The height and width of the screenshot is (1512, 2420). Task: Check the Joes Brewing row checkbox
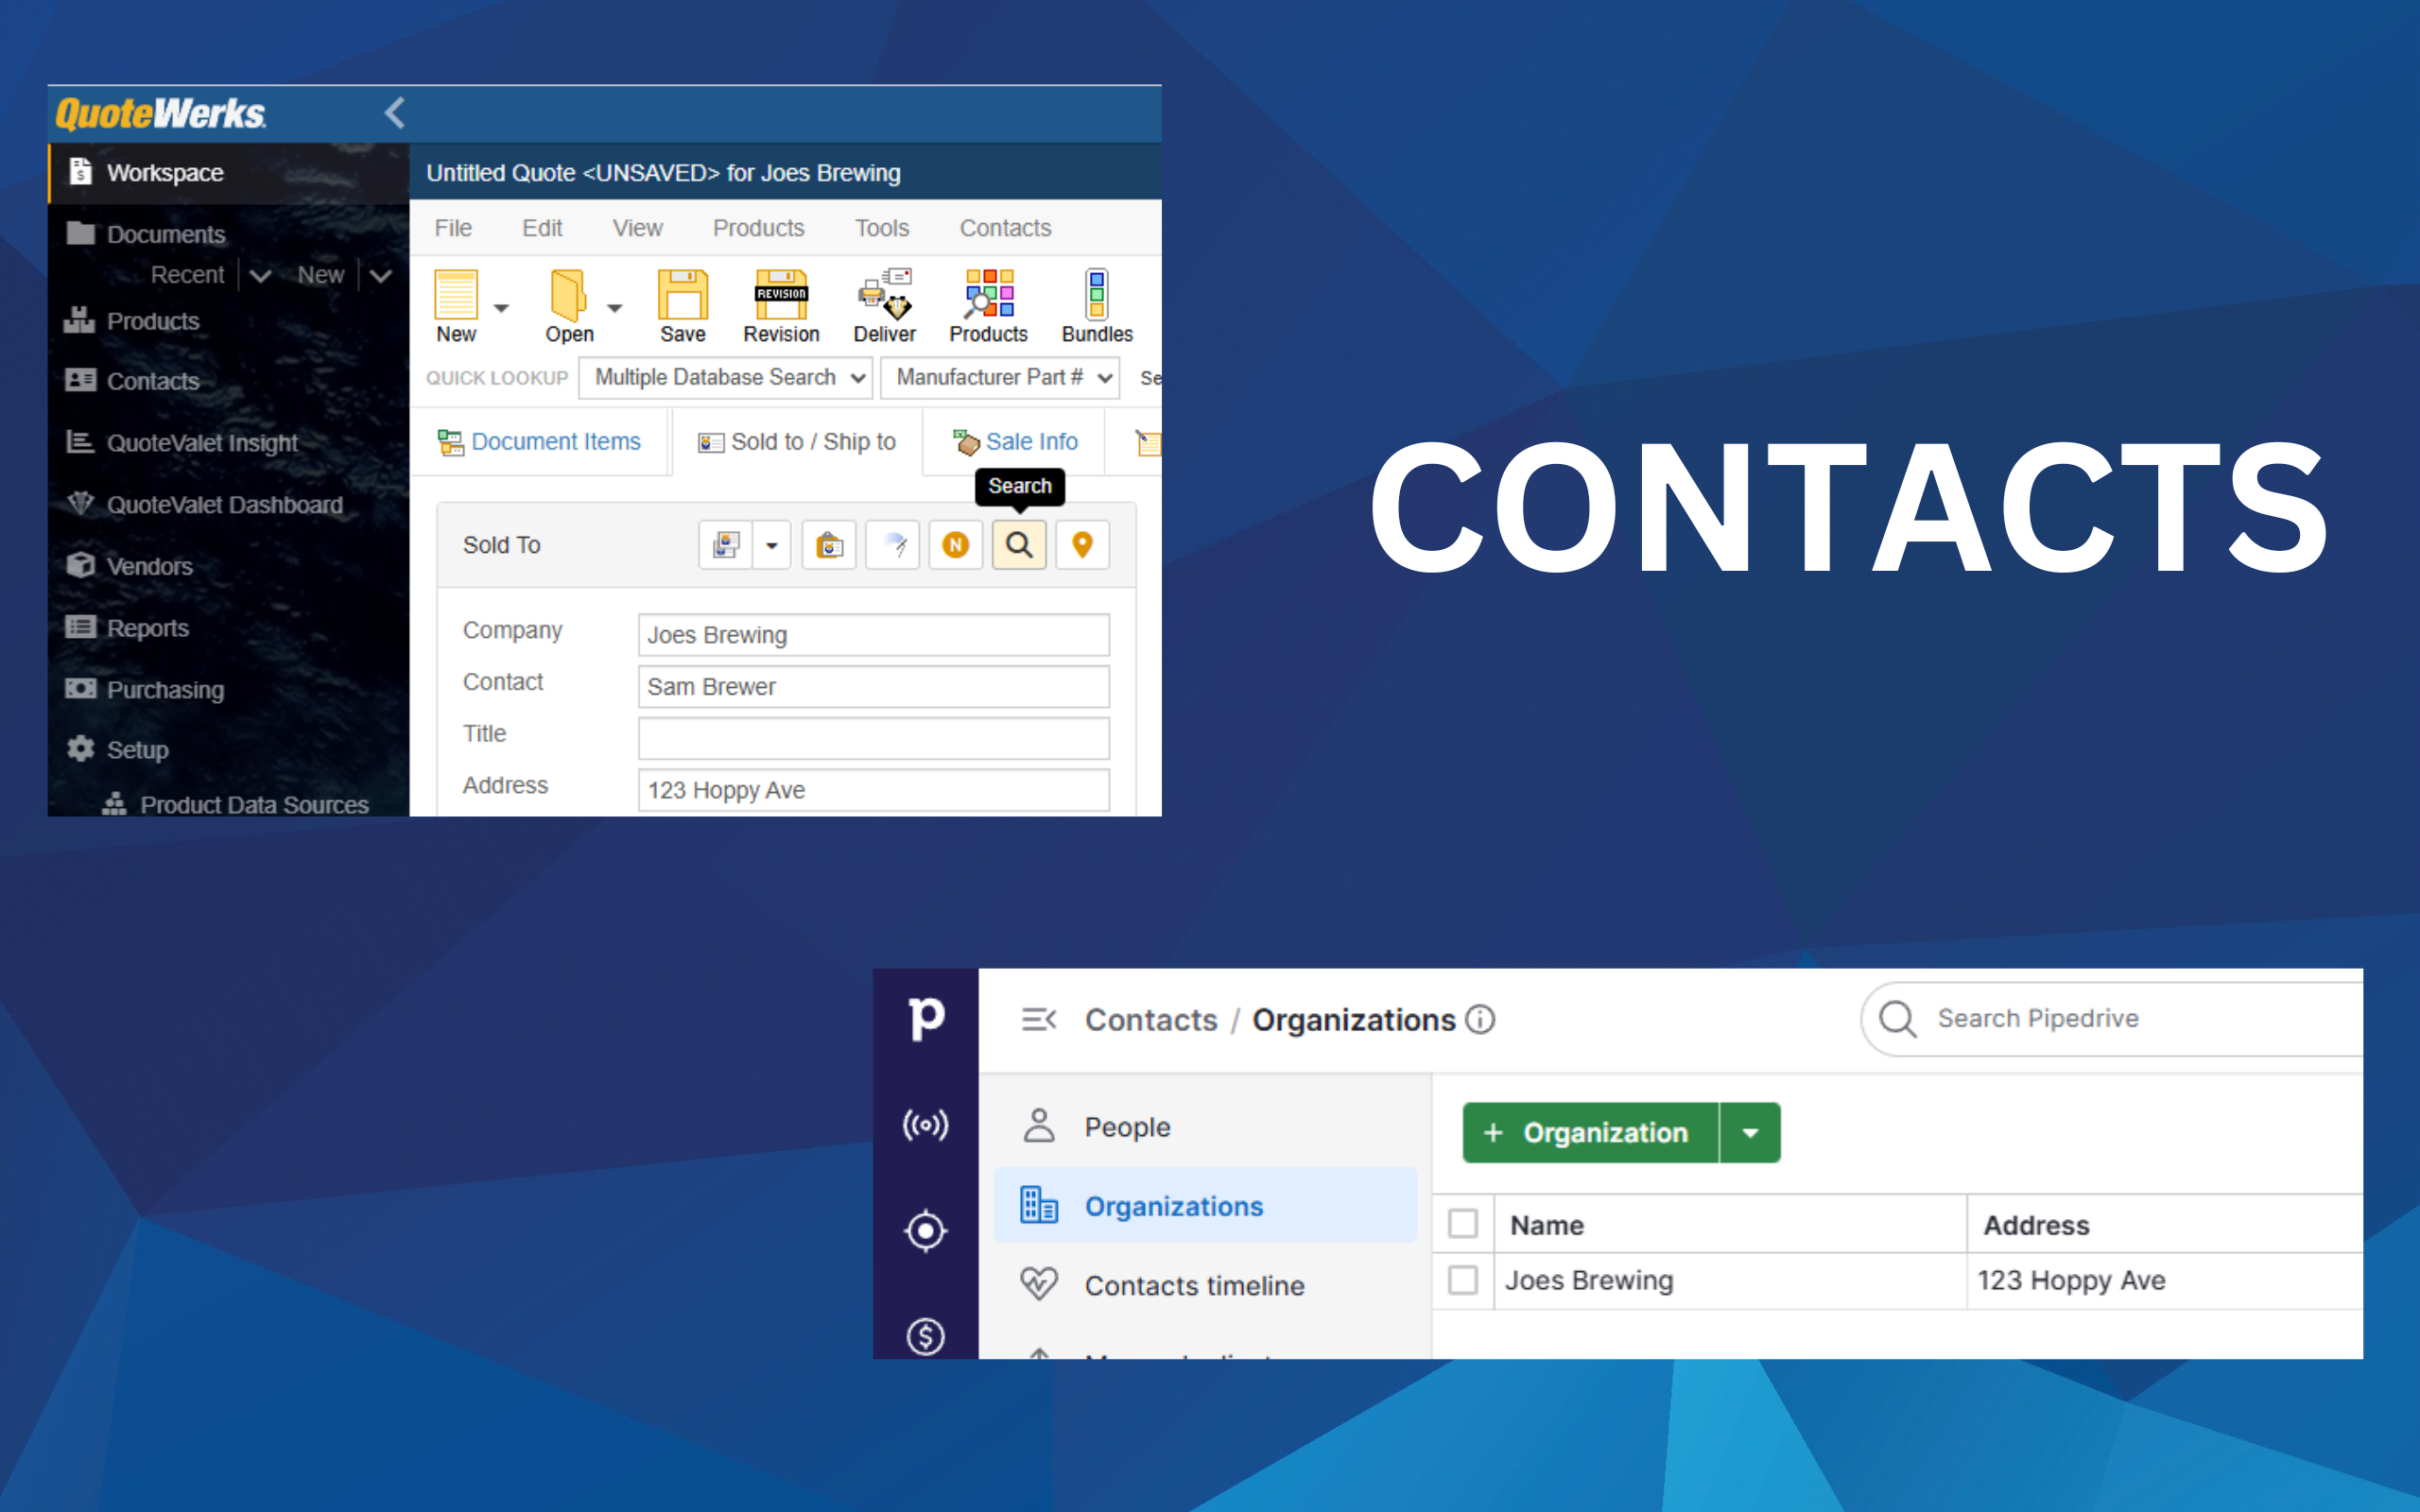coord(1462,1280)
